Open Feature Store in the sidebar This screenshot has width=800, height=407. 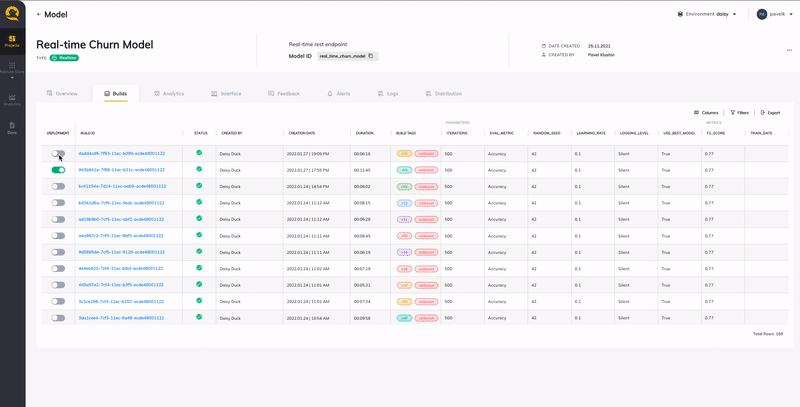tap(12, 70)
